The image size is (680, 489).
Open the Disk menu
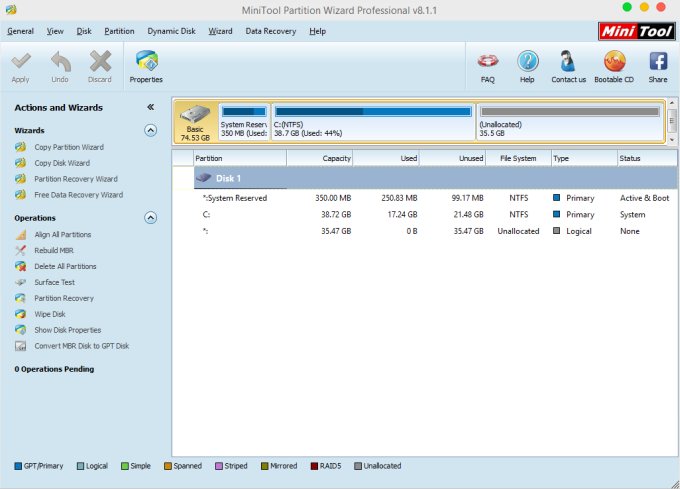pyautogui.click(x=84, y=31)
